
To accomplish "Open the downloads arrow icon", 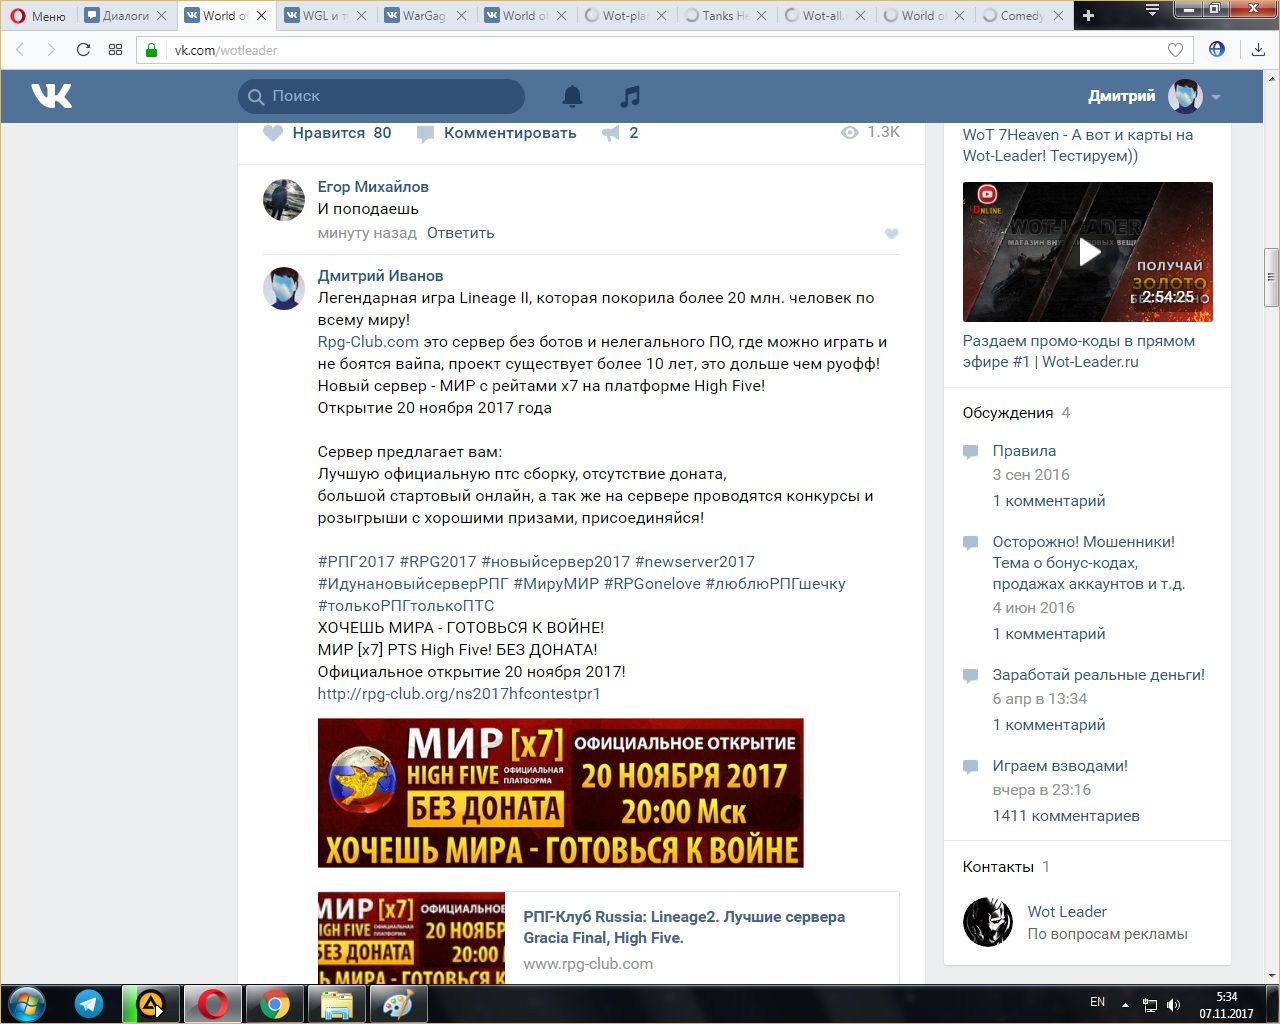I will click(1258, 50).
